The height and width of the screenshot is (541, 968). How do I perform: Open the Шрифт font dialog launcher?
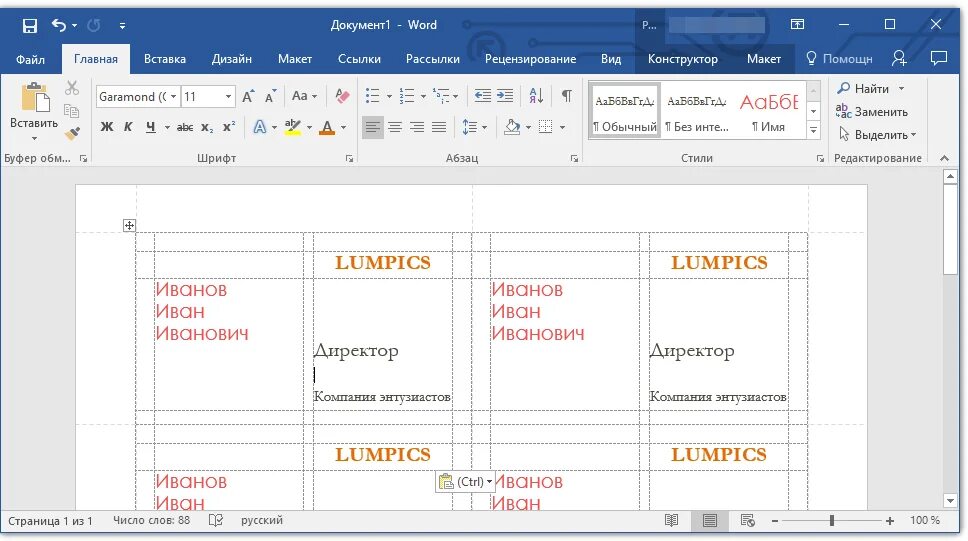[349, 159]
